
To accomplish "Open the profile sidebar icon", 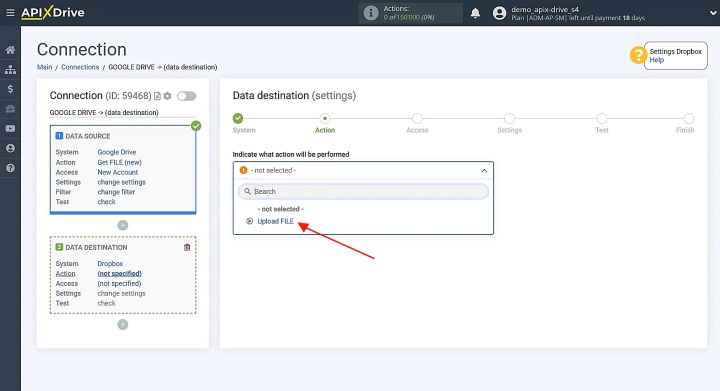I will (x=10, y=149).
